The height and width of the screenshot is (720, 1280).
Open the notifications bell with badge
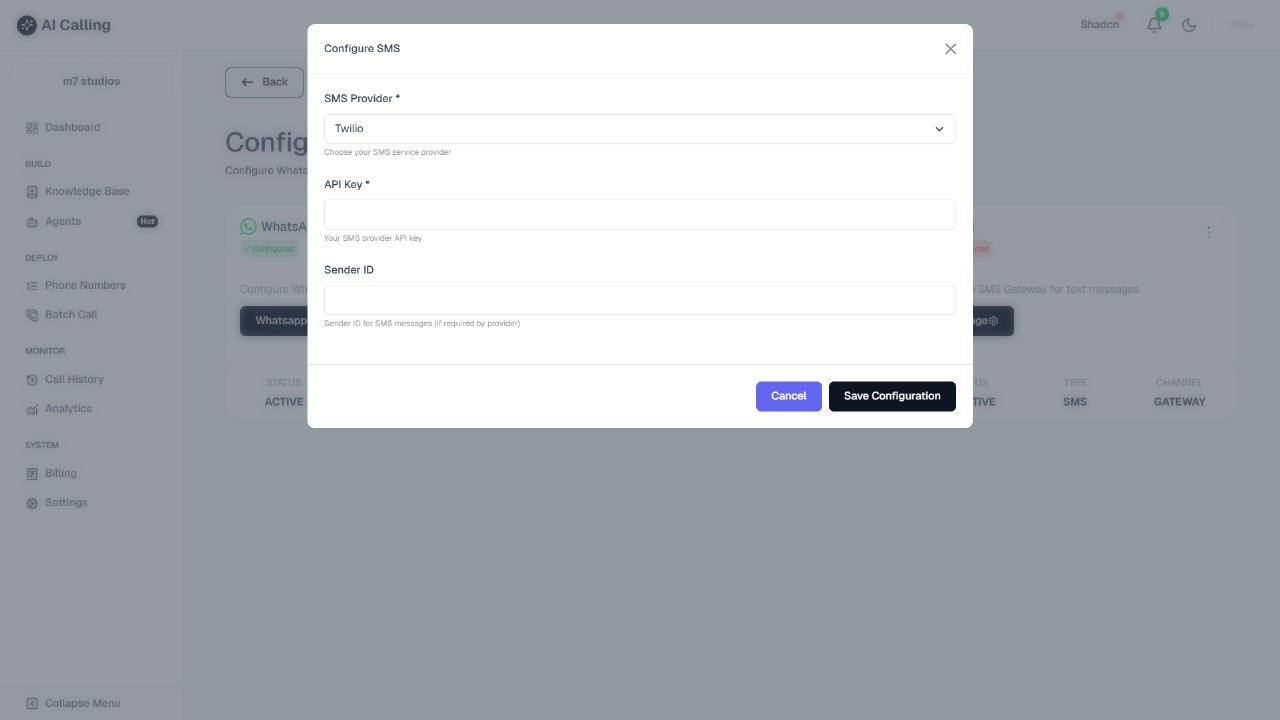(x=1154, y=24)
